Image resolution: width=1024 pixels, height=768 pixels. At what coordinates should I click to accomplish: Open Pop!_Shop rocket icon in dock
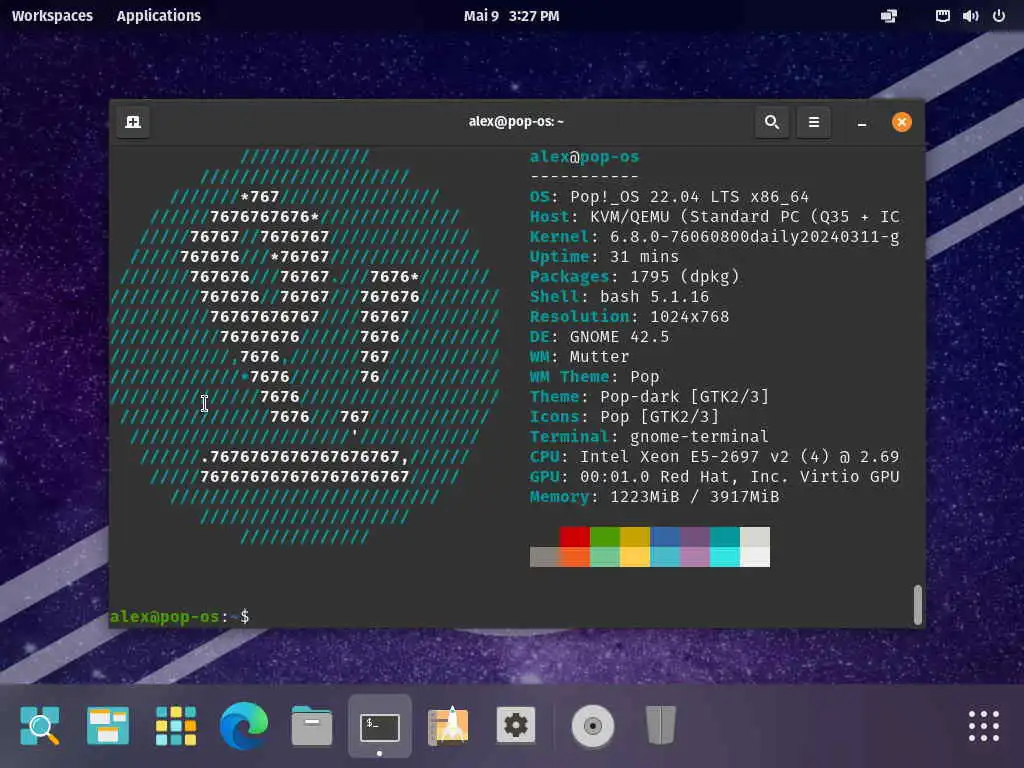(448, 726)
